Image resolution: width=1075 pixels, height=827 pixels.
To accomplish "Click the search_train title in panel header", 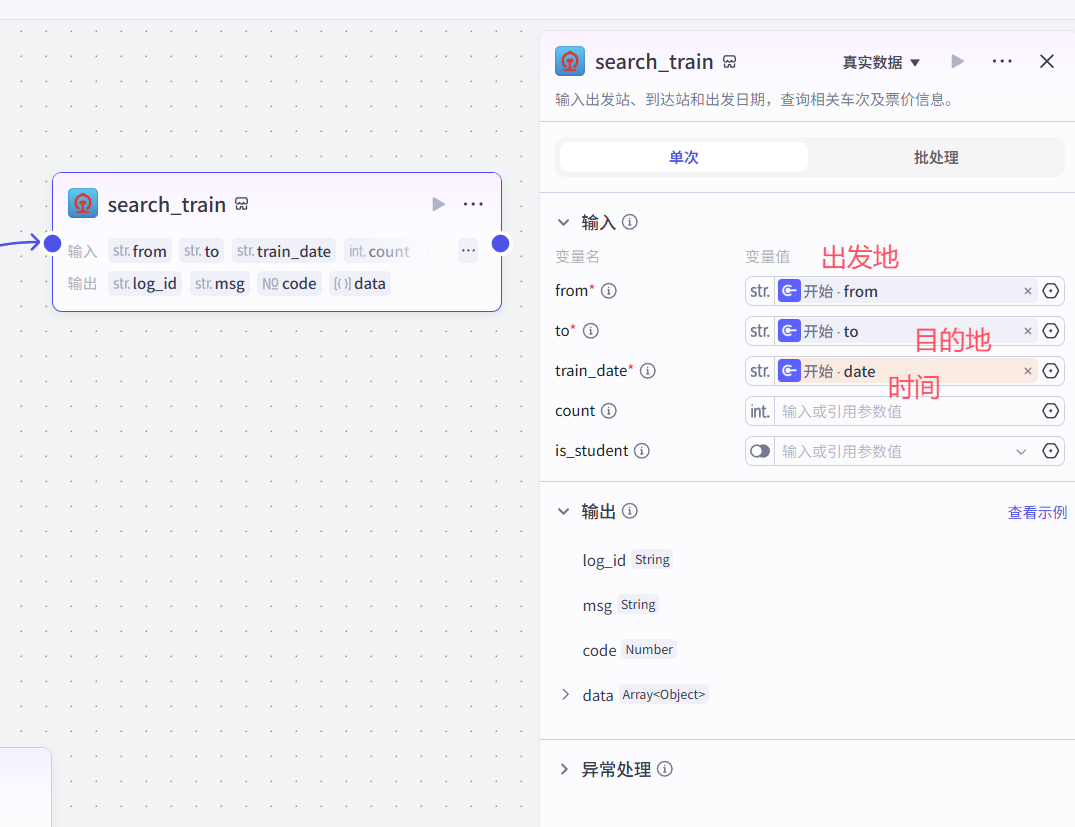I will [x=654, y=62].
